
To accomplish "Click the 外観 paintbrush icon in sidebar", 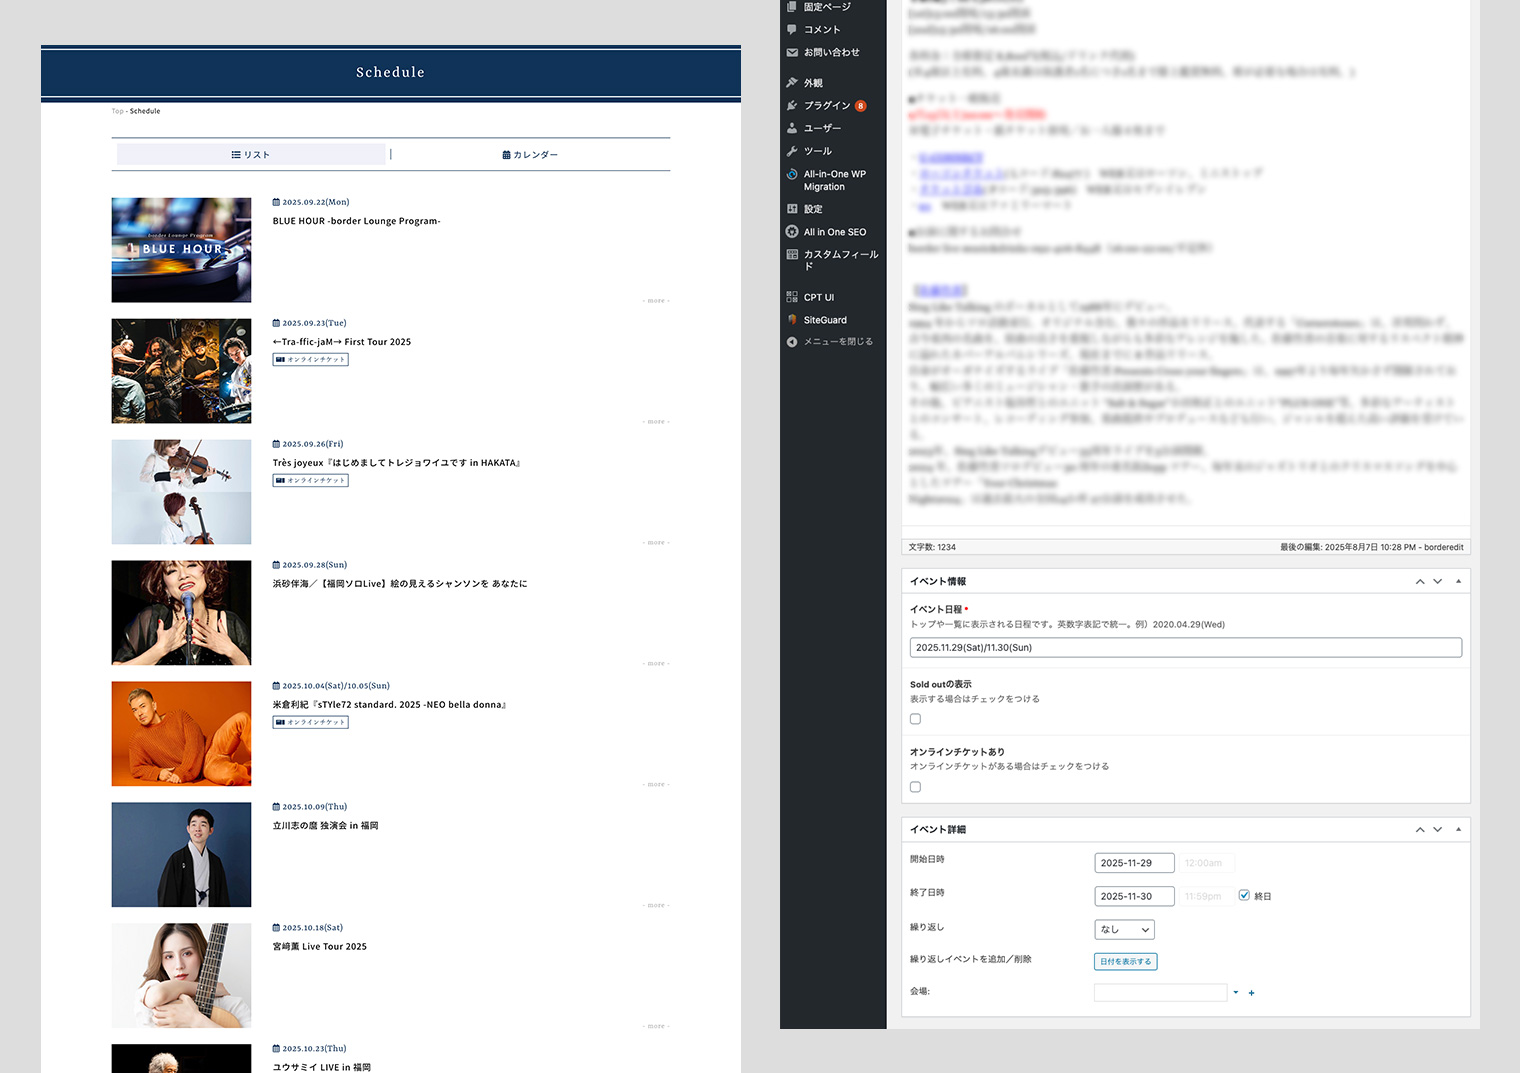I will point(792,83).
